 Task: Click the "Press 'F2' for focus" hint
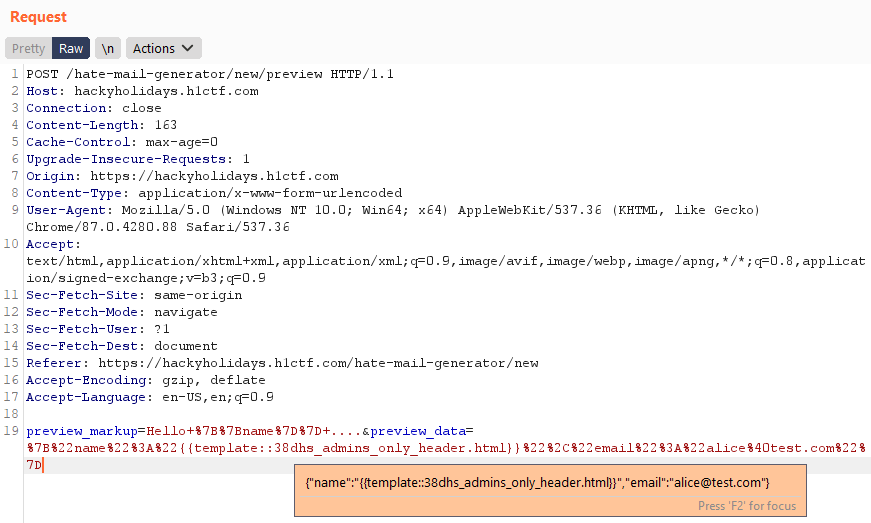point(747,506)
